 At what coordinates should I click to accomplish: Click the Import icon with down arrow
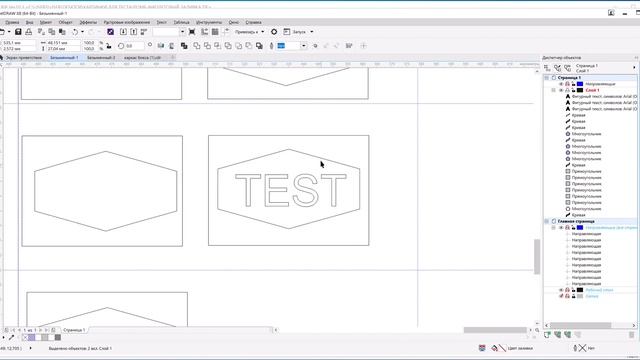123,32
